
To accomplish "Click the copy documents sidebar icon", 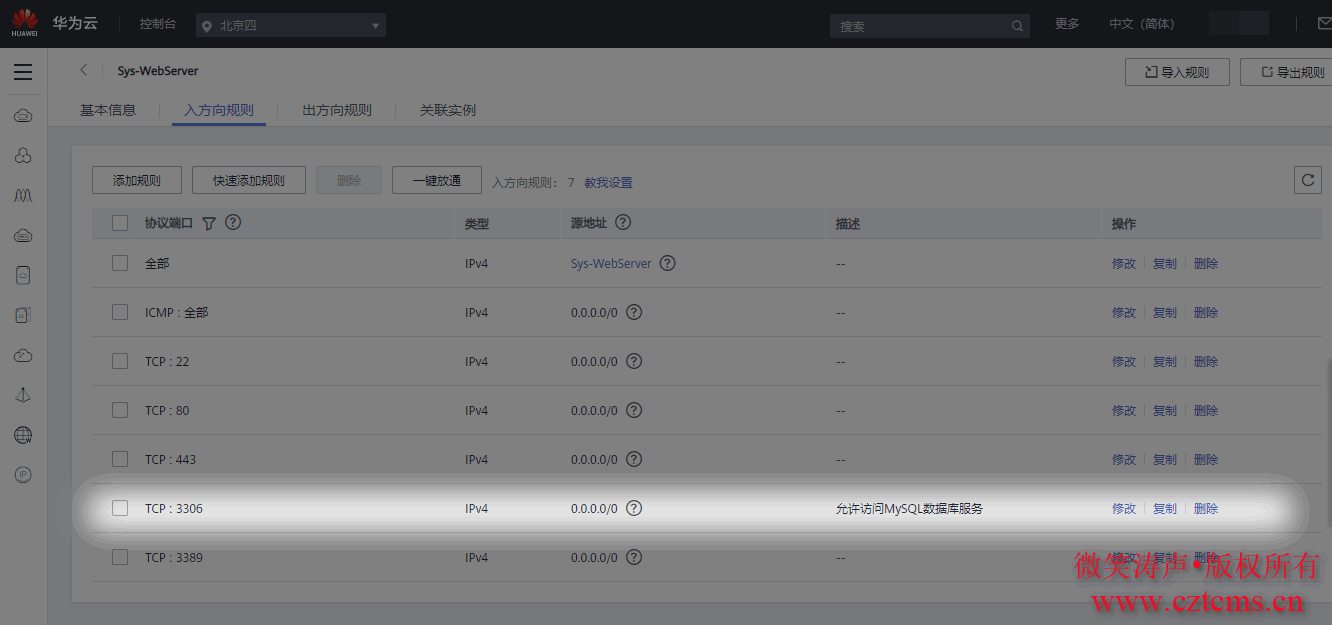I will point(23,315).
